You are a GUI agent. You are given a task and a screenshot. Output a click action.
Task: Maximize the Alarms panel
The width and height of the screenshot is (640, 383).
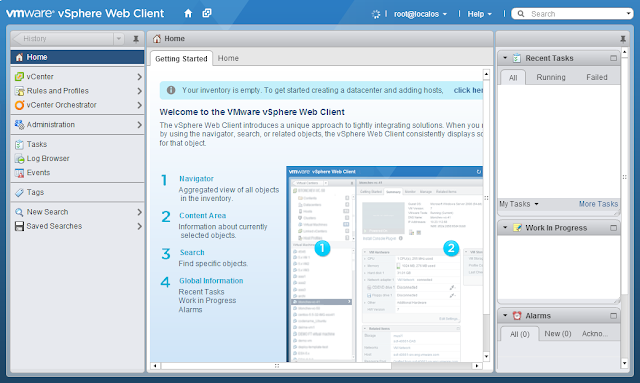pos(613,316)
